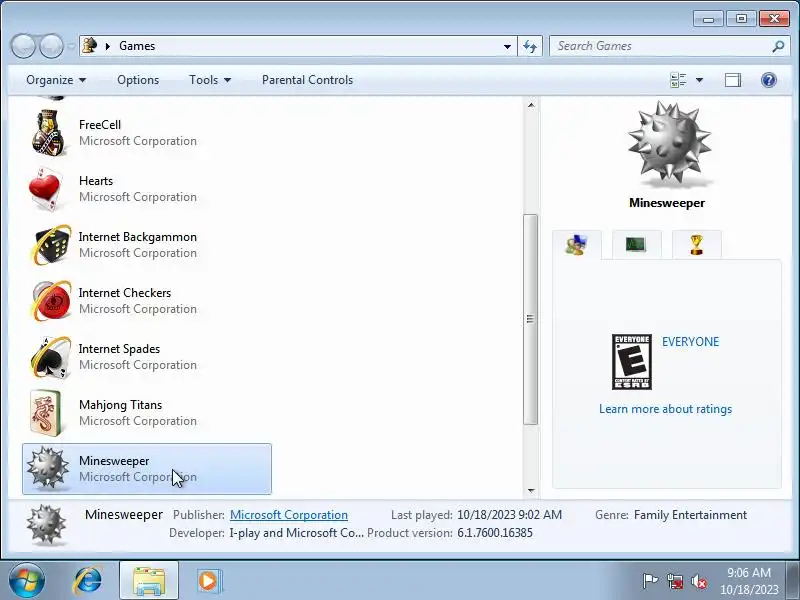
Task: Maximize the Games window
Action: click(741, 19)
